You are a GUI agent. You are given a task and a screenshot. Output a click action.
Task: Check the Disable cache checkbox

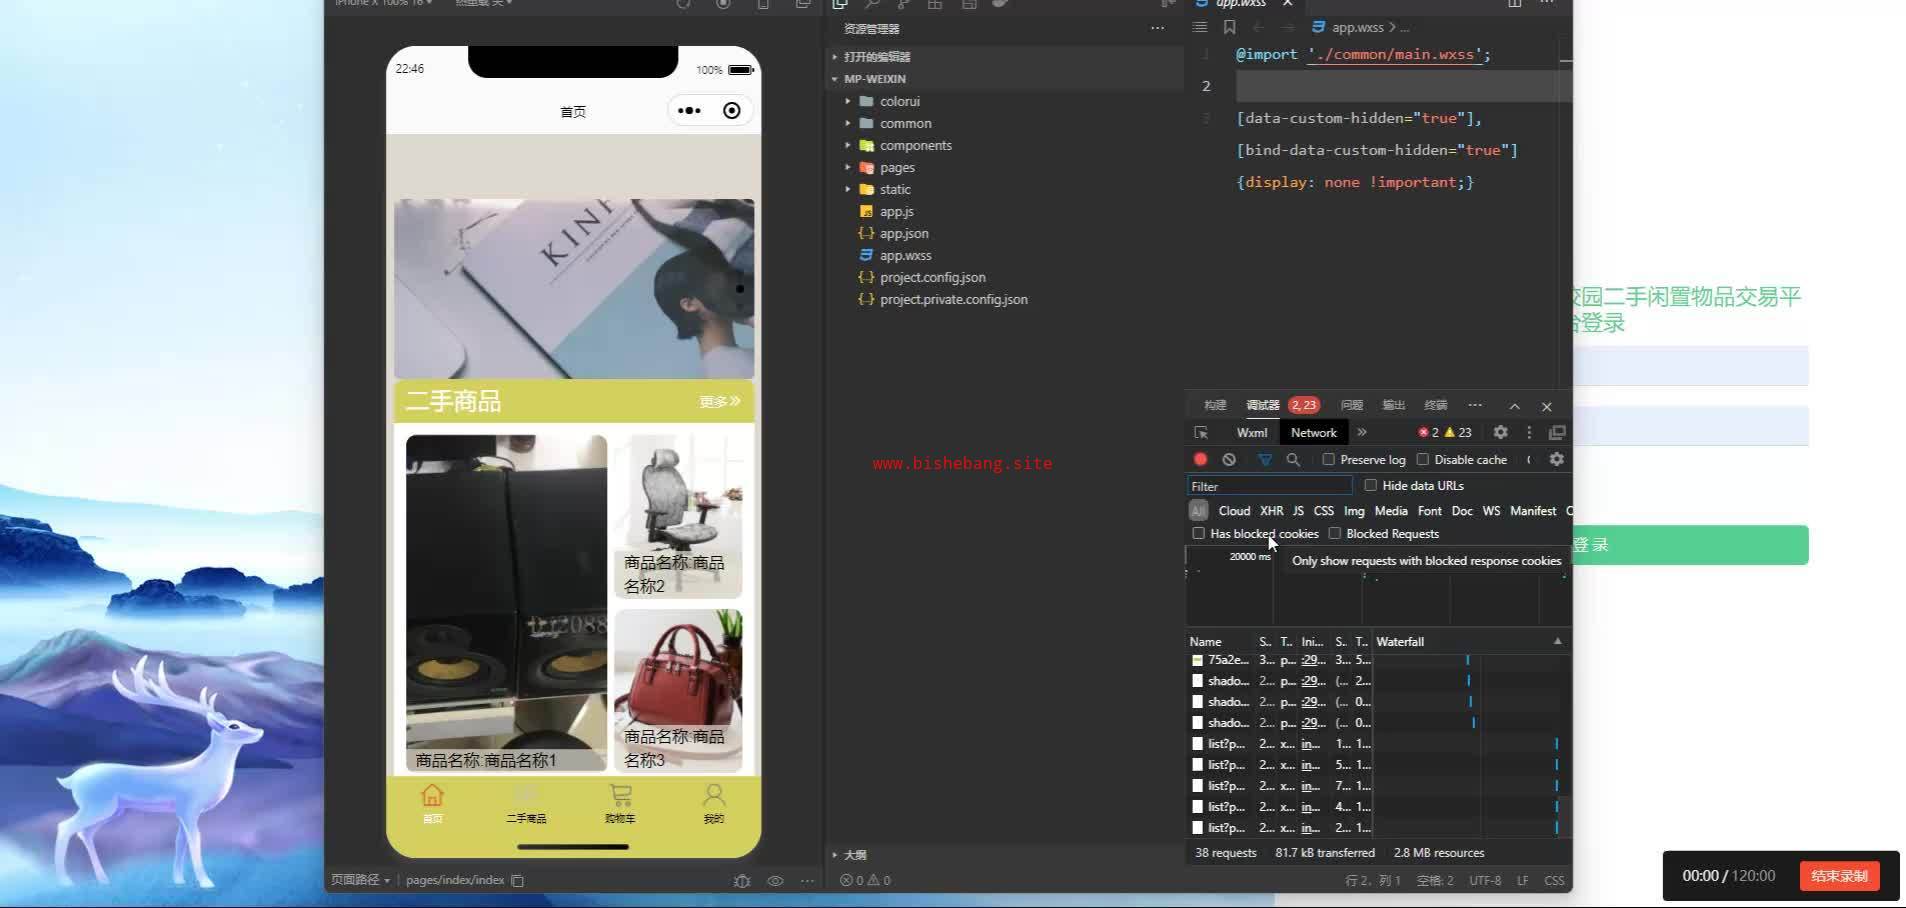point(1423,460)
